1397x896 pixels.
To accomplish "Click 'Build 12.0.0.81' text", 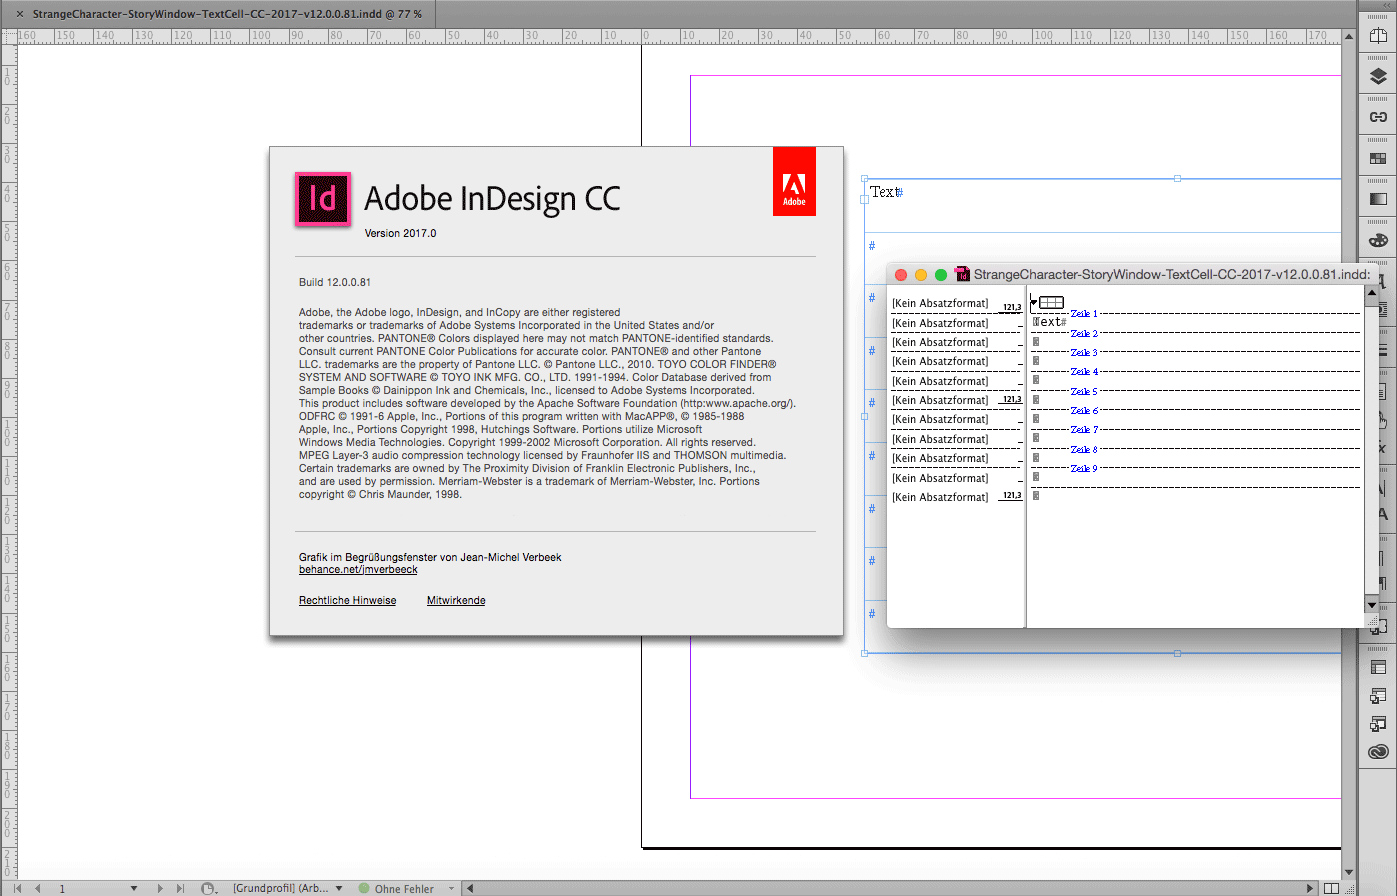I will point(335,282).
